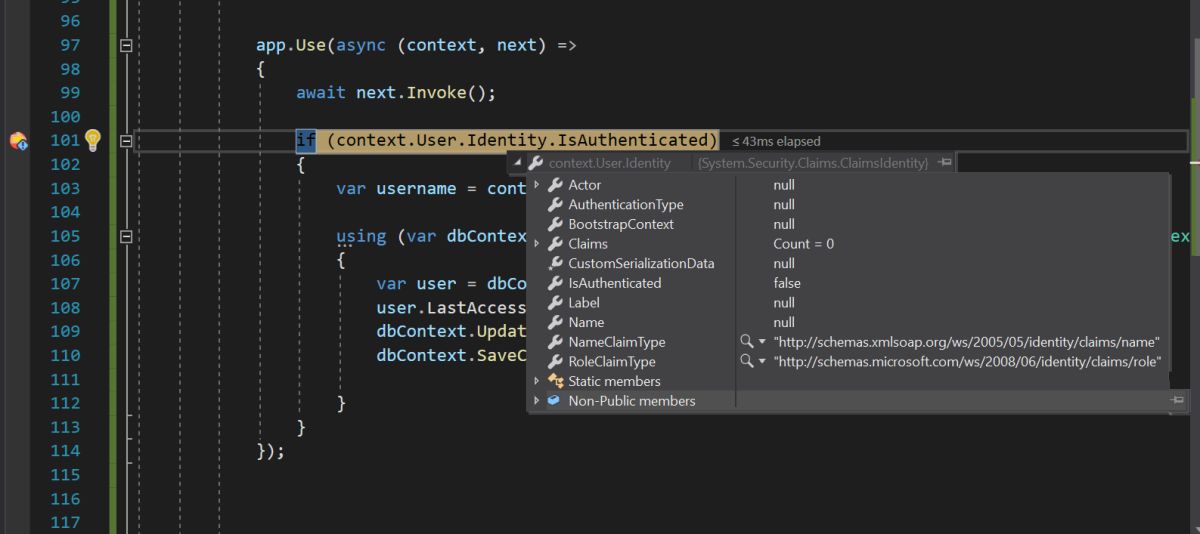This screenshot has height=534, width=1200.
Task: Click the microsoft.com claims/role URL value
Action: pos(967,362)
